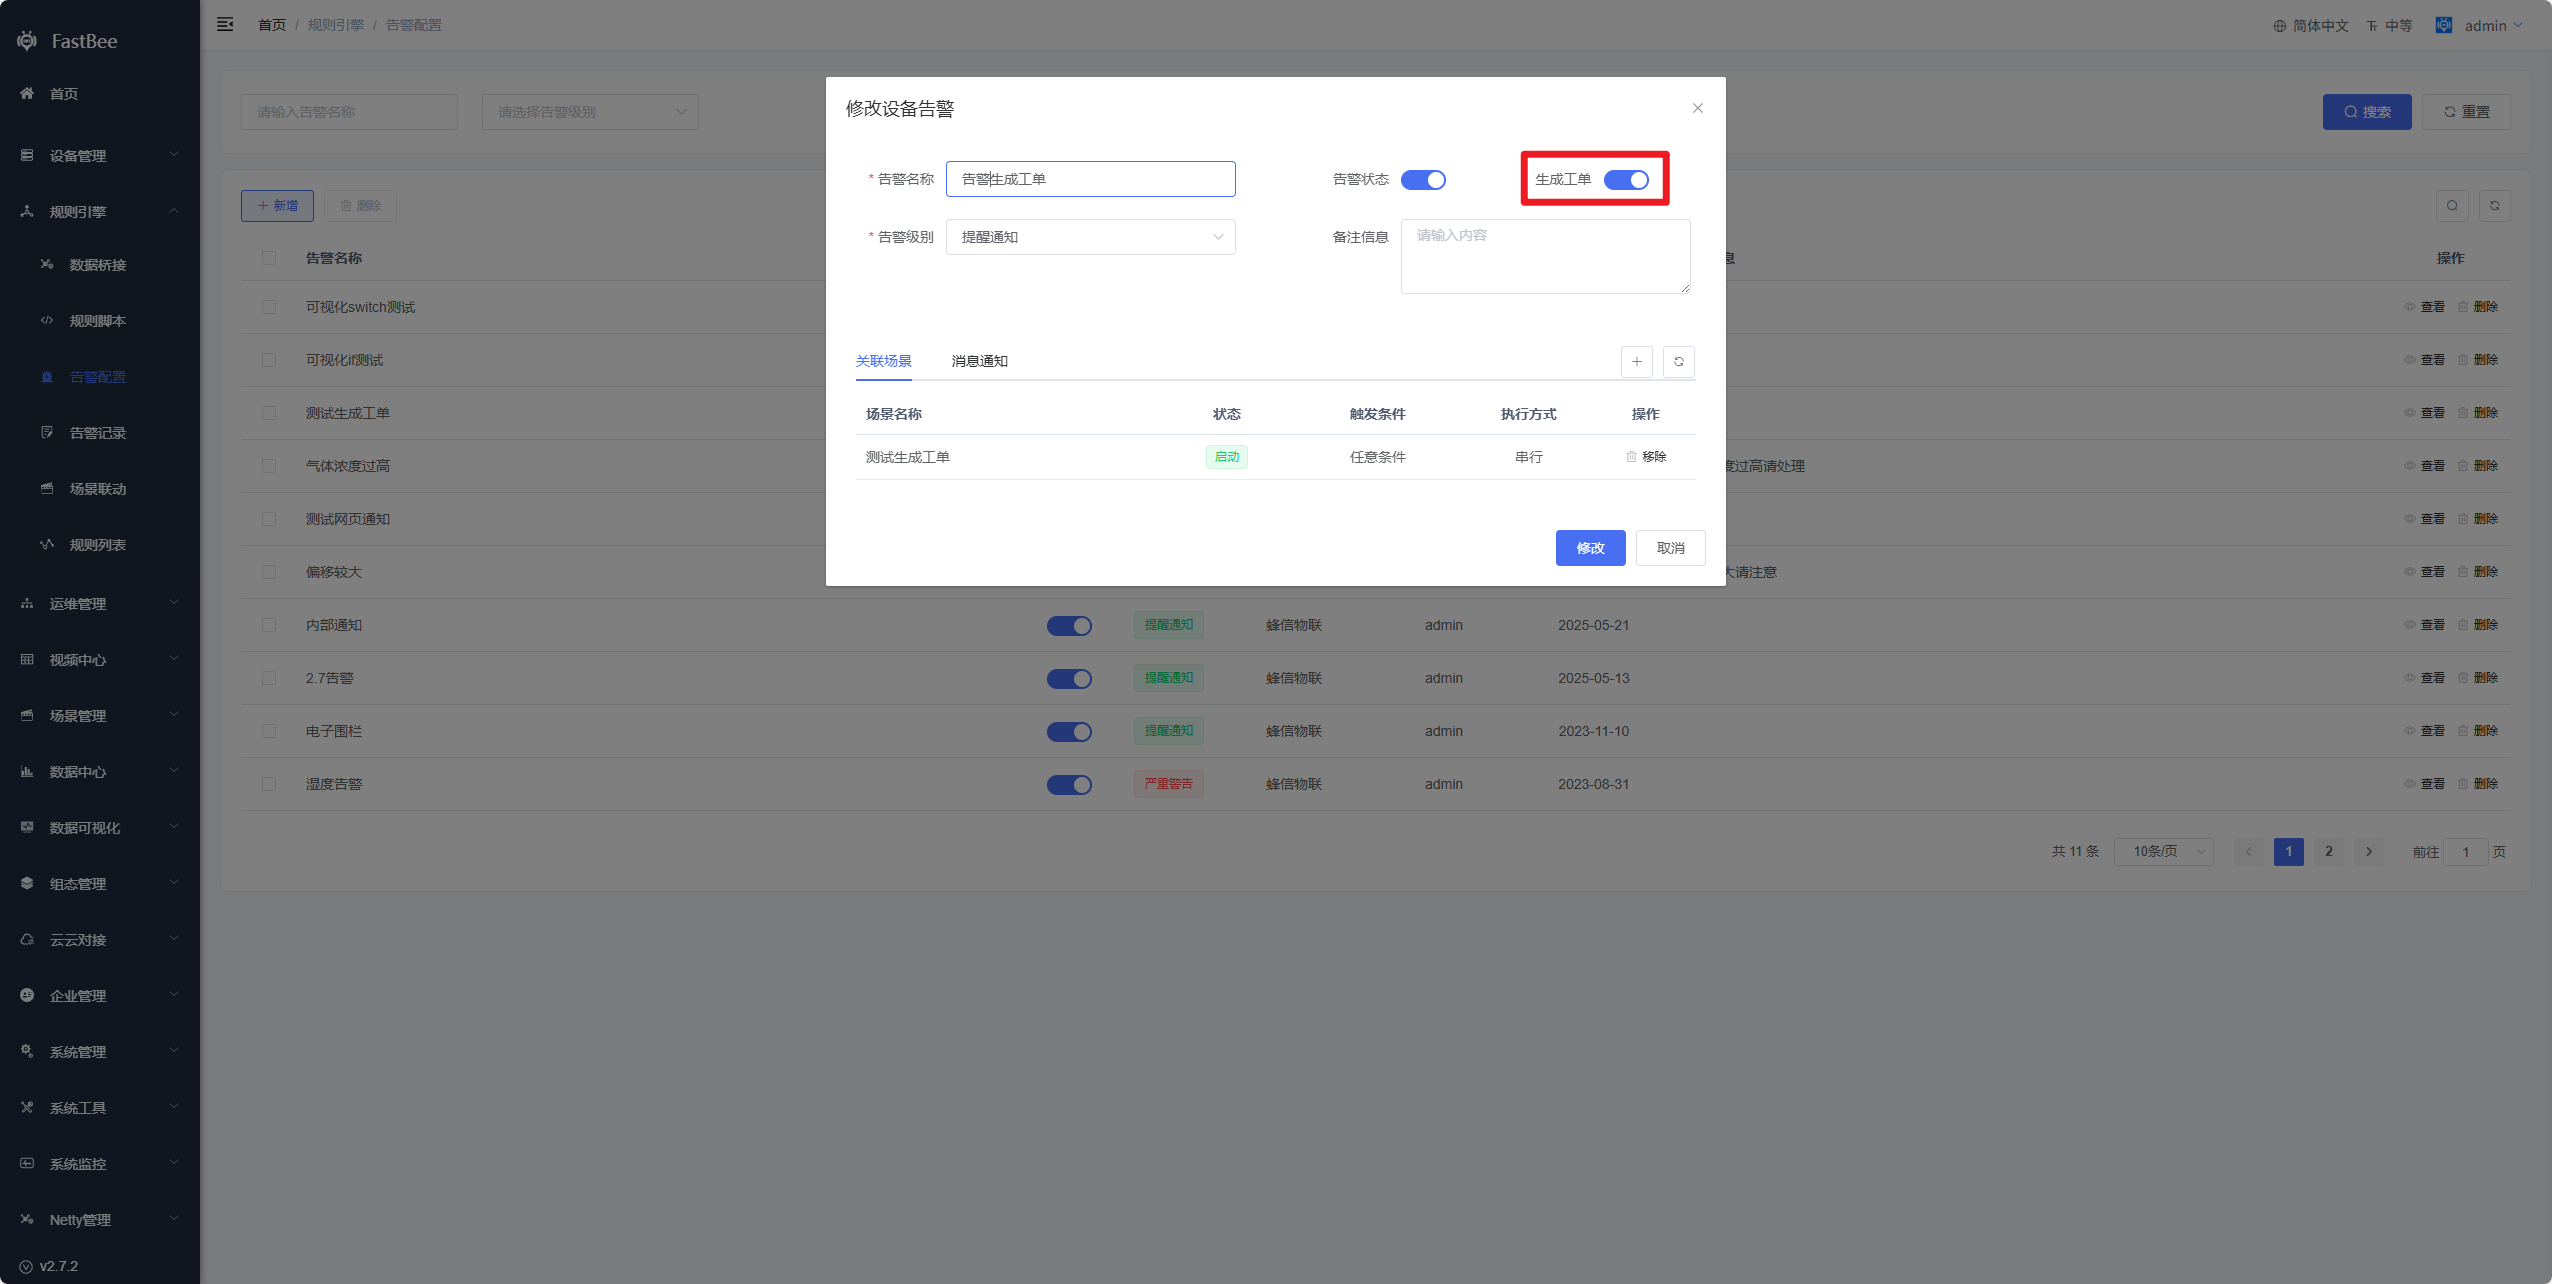Open 数据桥接 sidebar item

pyautogui.click(x=97, y=265)
